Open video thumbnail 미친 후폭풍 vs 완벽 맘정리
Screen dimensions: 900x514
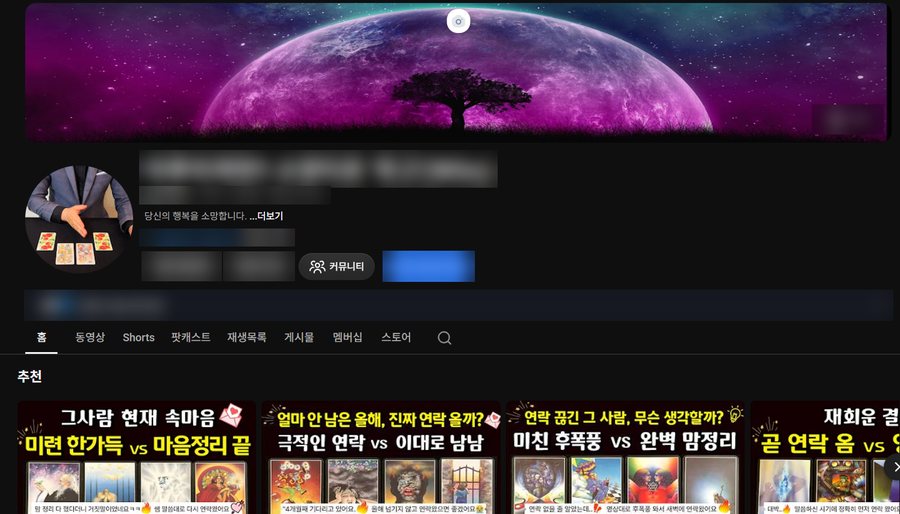pyautogui.click(x=626, y=457)
